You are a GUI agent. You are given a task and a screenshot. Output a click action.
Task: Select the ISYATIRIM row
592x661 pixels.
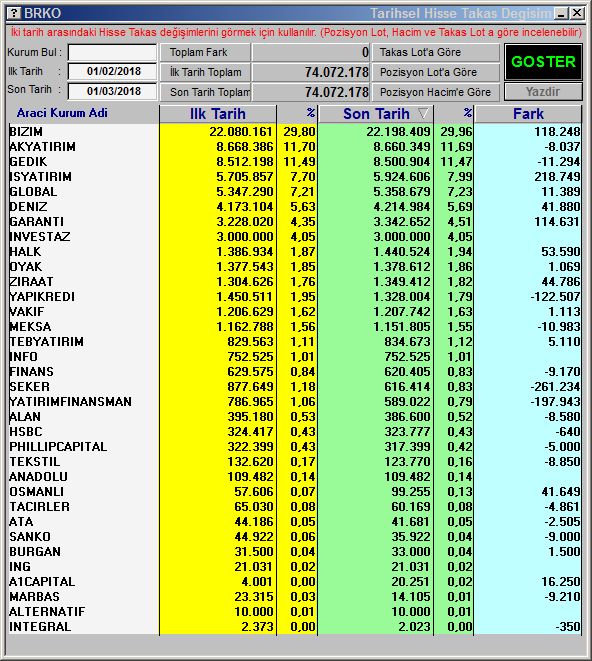[295, 177]
